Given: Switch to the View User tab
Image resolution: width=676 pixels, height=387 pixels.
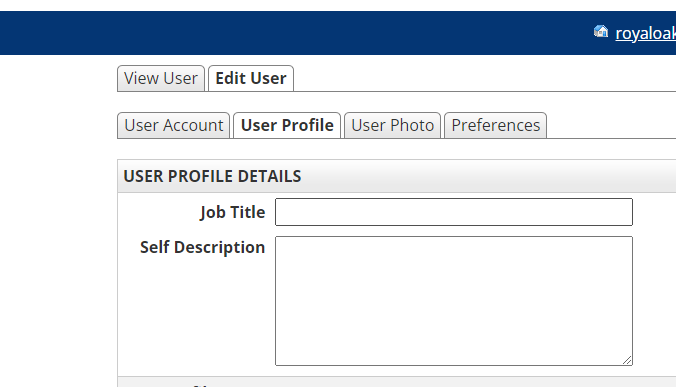Looking at the screenshot, I should (x=161, y=78).
